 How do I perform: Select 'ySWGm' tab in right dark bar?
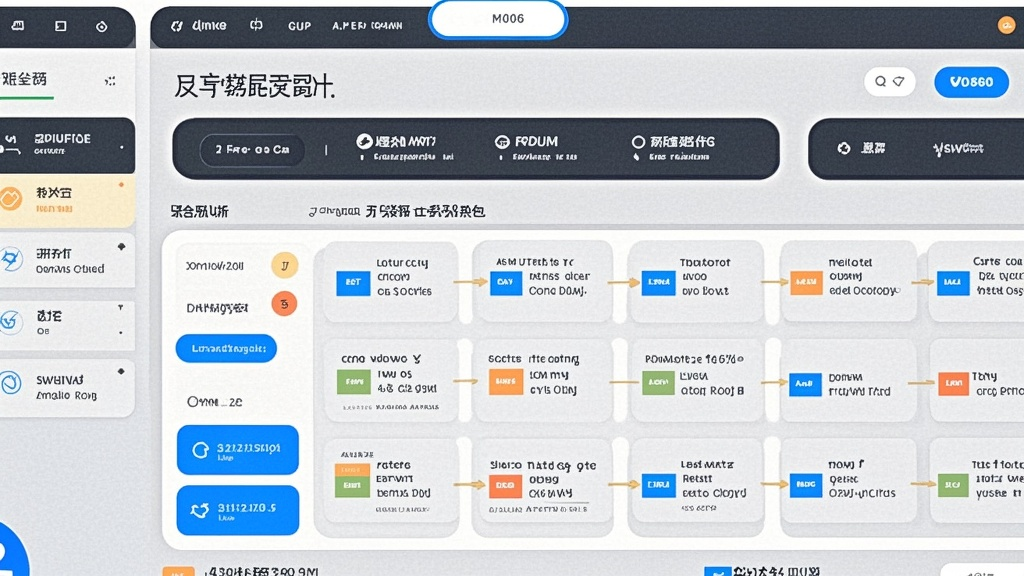click(958, 149)
